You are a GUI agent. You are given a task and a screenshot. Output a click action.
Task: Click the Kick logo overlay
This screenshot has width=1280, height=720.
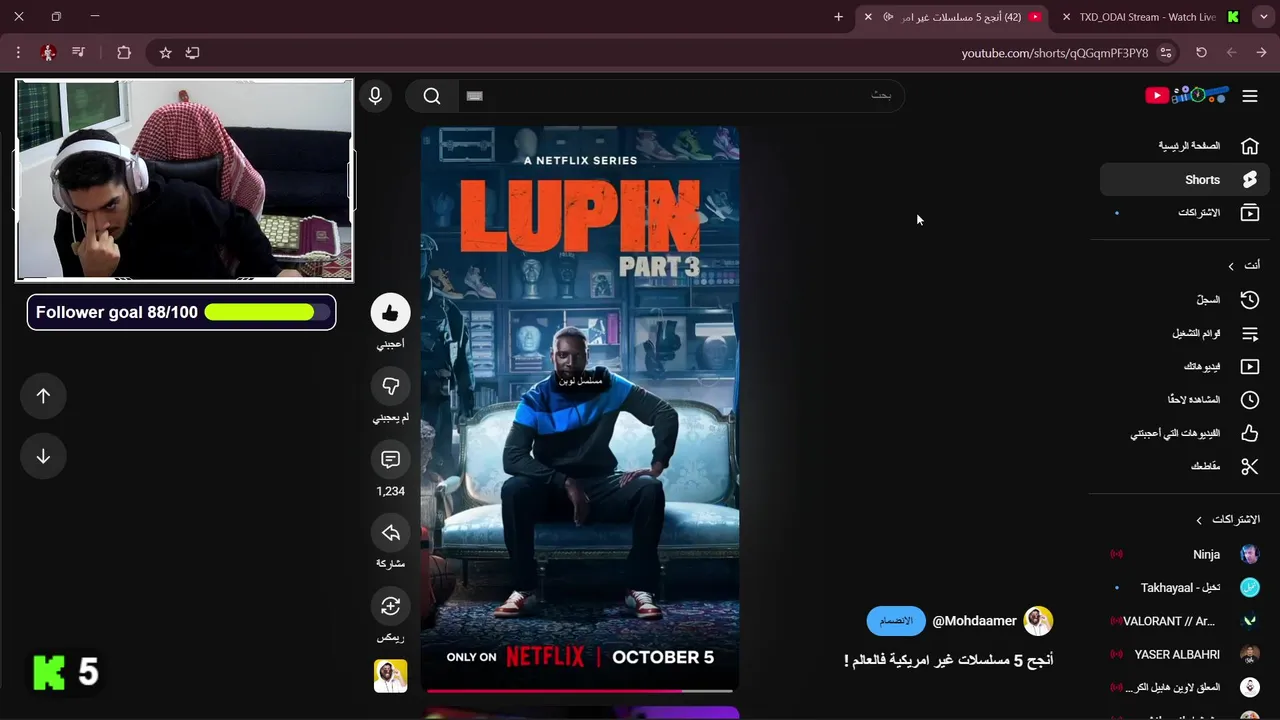[x=49, y=673]
